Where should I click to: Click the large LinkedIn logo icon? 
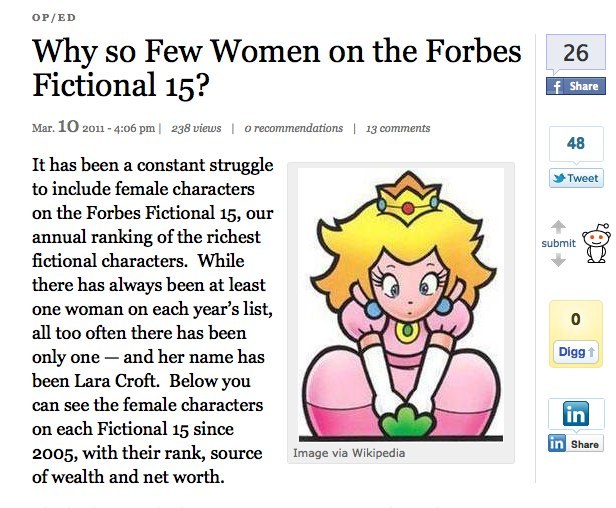tap(575, 413)
